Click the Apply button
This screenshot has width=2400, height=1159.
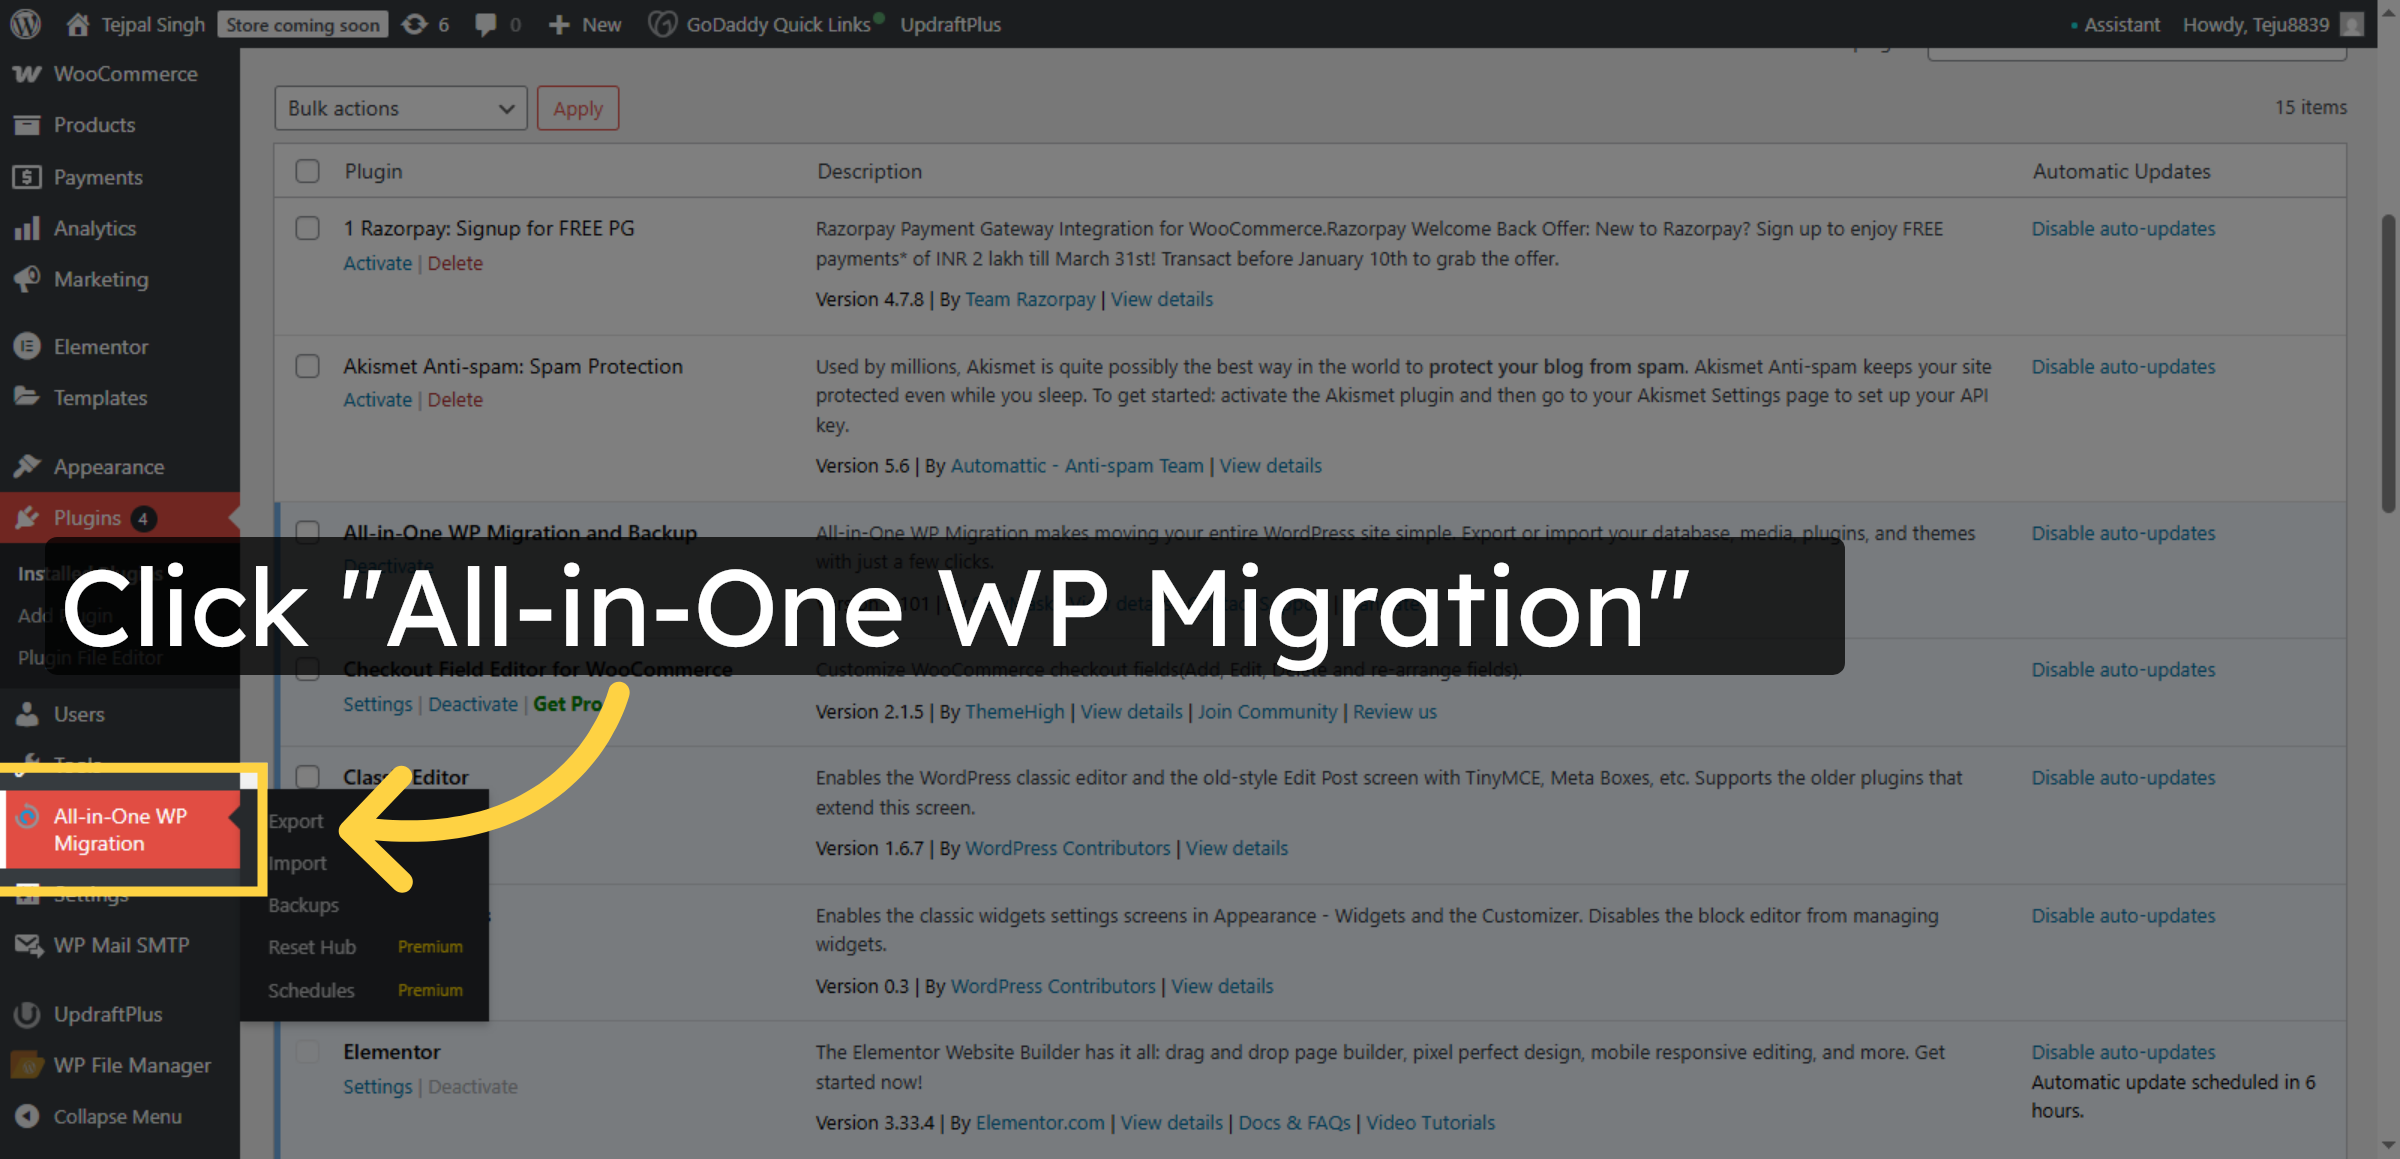[x=578, y=107]
